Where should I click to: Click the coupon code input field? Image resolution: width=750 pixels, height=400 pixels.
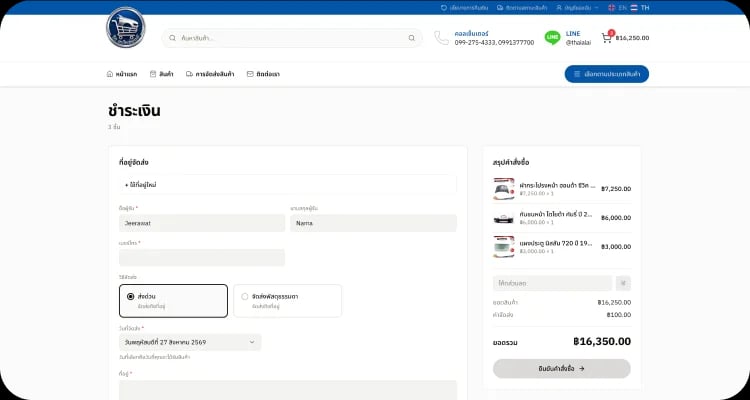552,283
